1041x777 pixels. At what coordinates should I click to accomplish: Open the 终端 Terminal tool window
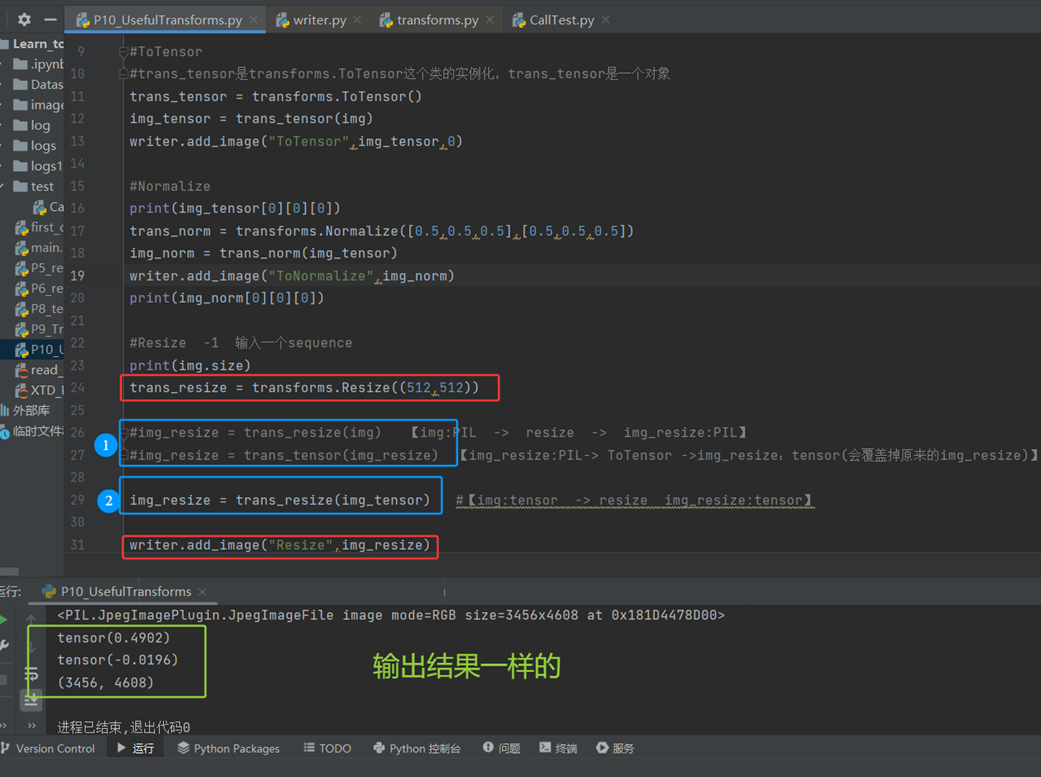point(558,748)
